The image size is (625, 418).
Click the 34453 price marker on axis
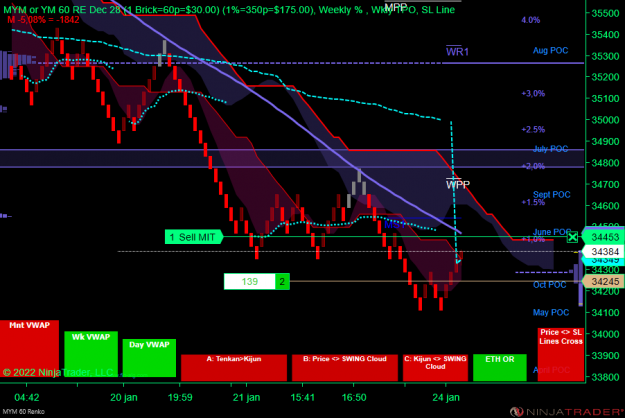[x=604, y=237]
